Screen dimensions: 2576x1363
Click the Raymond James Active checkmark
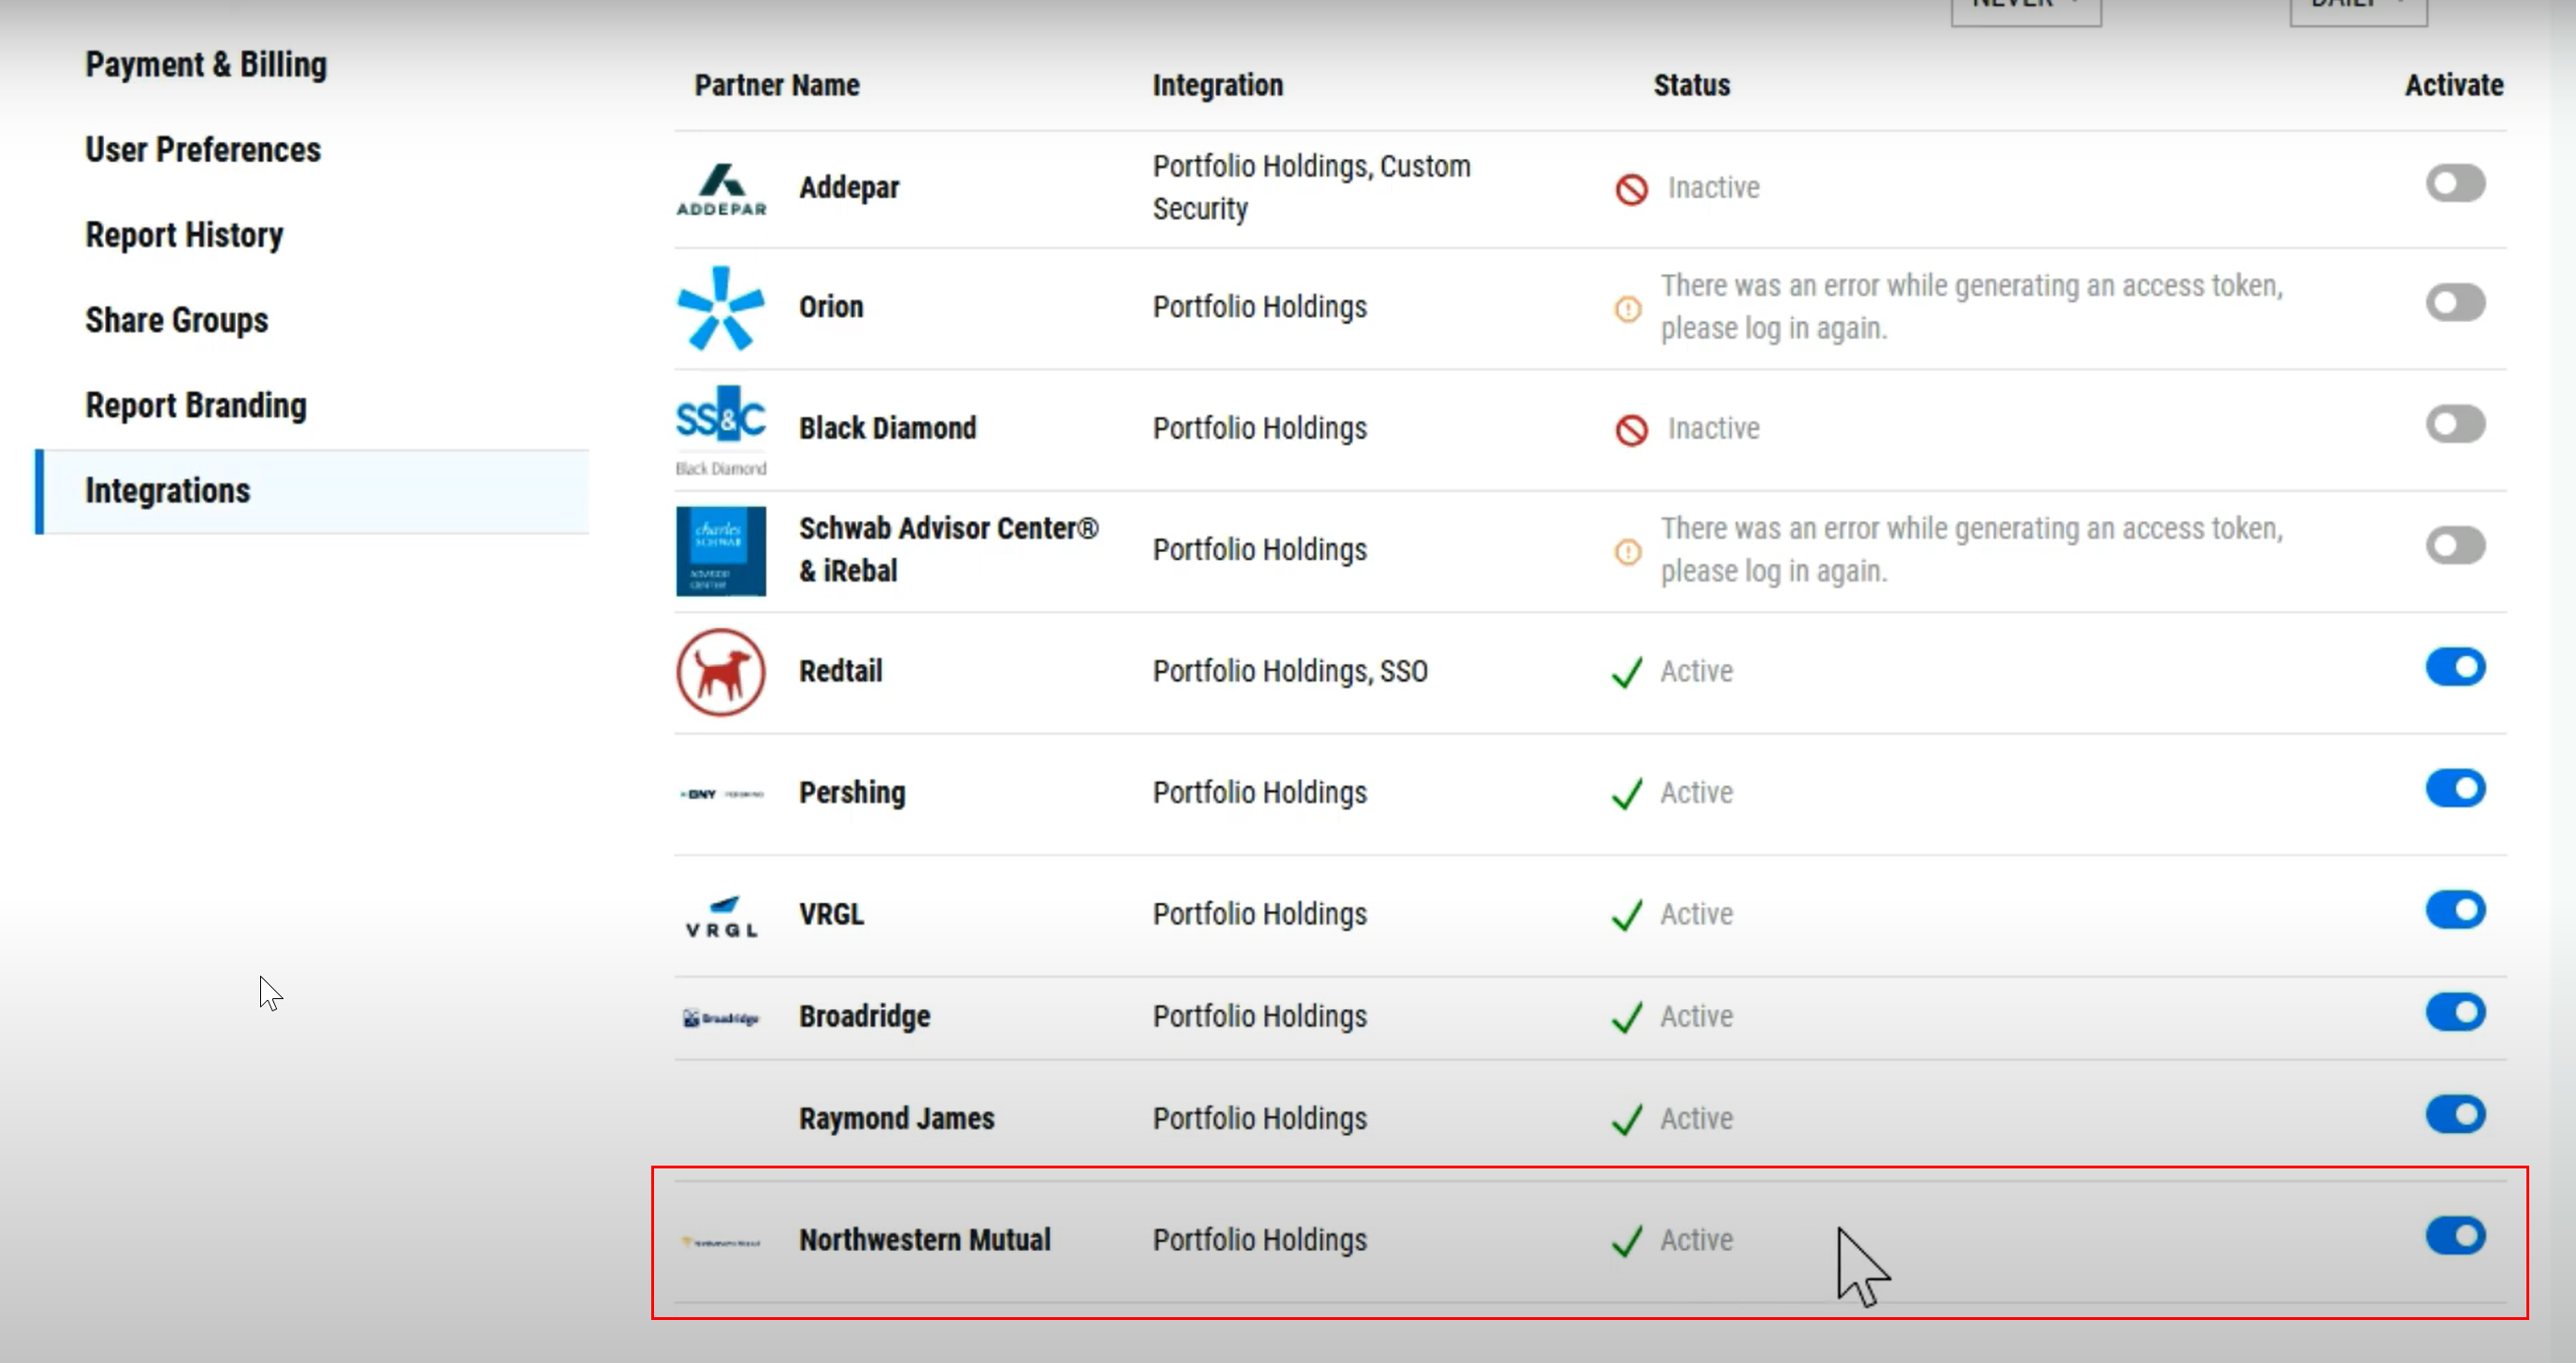(1627, 1120)
